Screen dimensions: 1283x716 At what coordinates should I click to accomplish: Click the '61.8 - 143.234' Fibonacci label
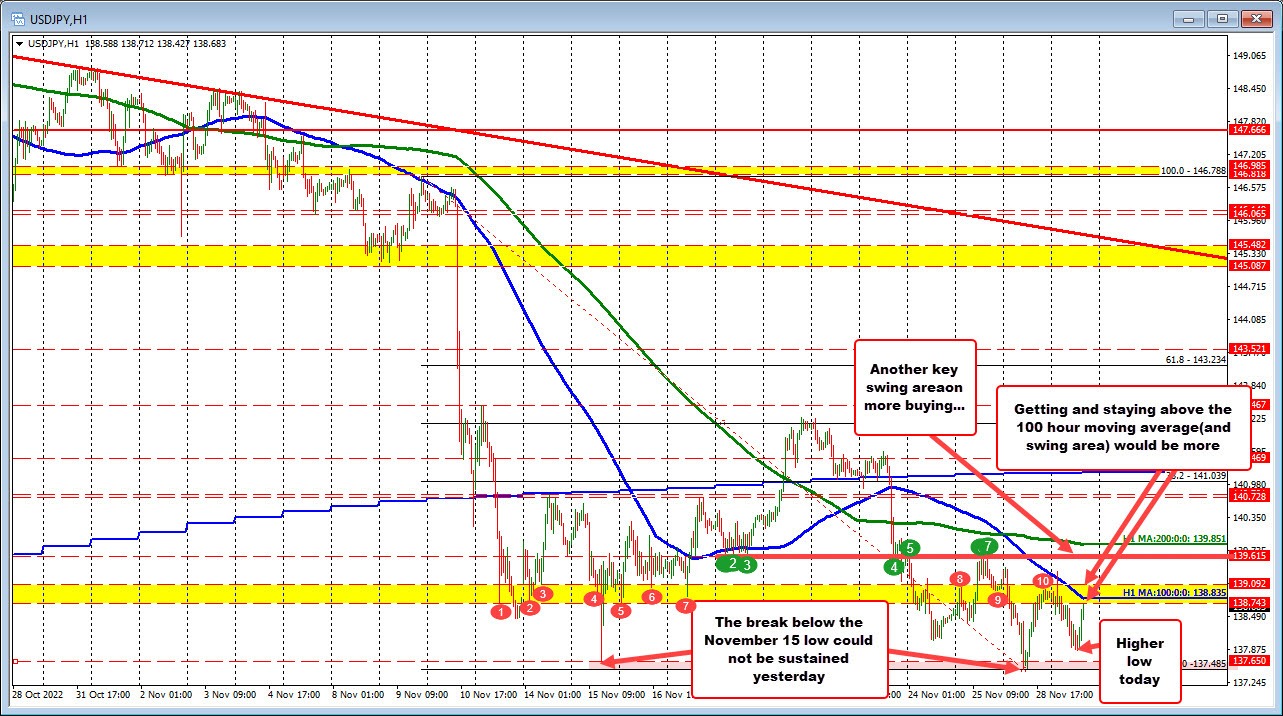pos(1196,360)
